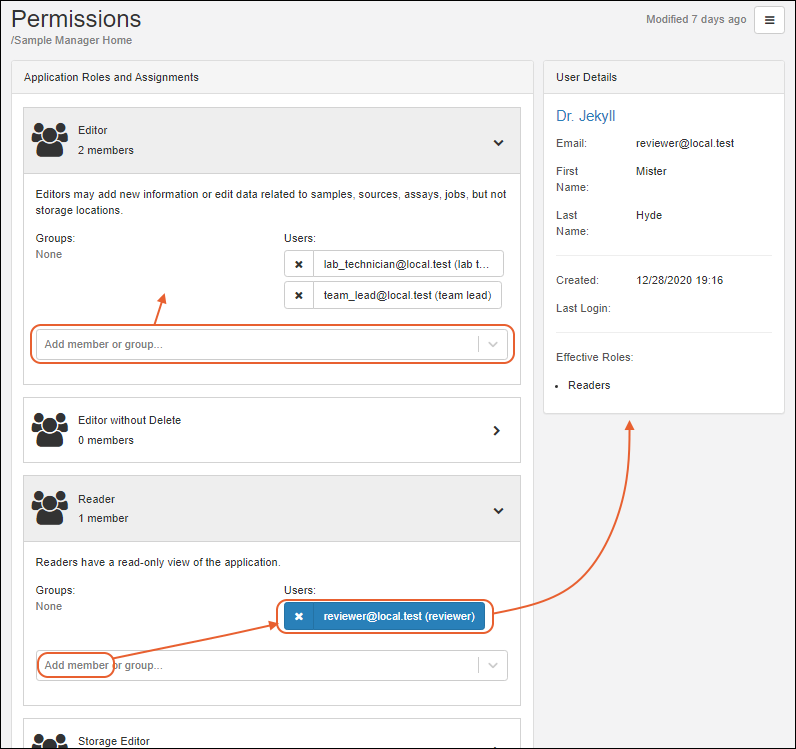796x749 pixels.
Task: Select the reviewer@local.test user button
Action: (x=398, y=616)
